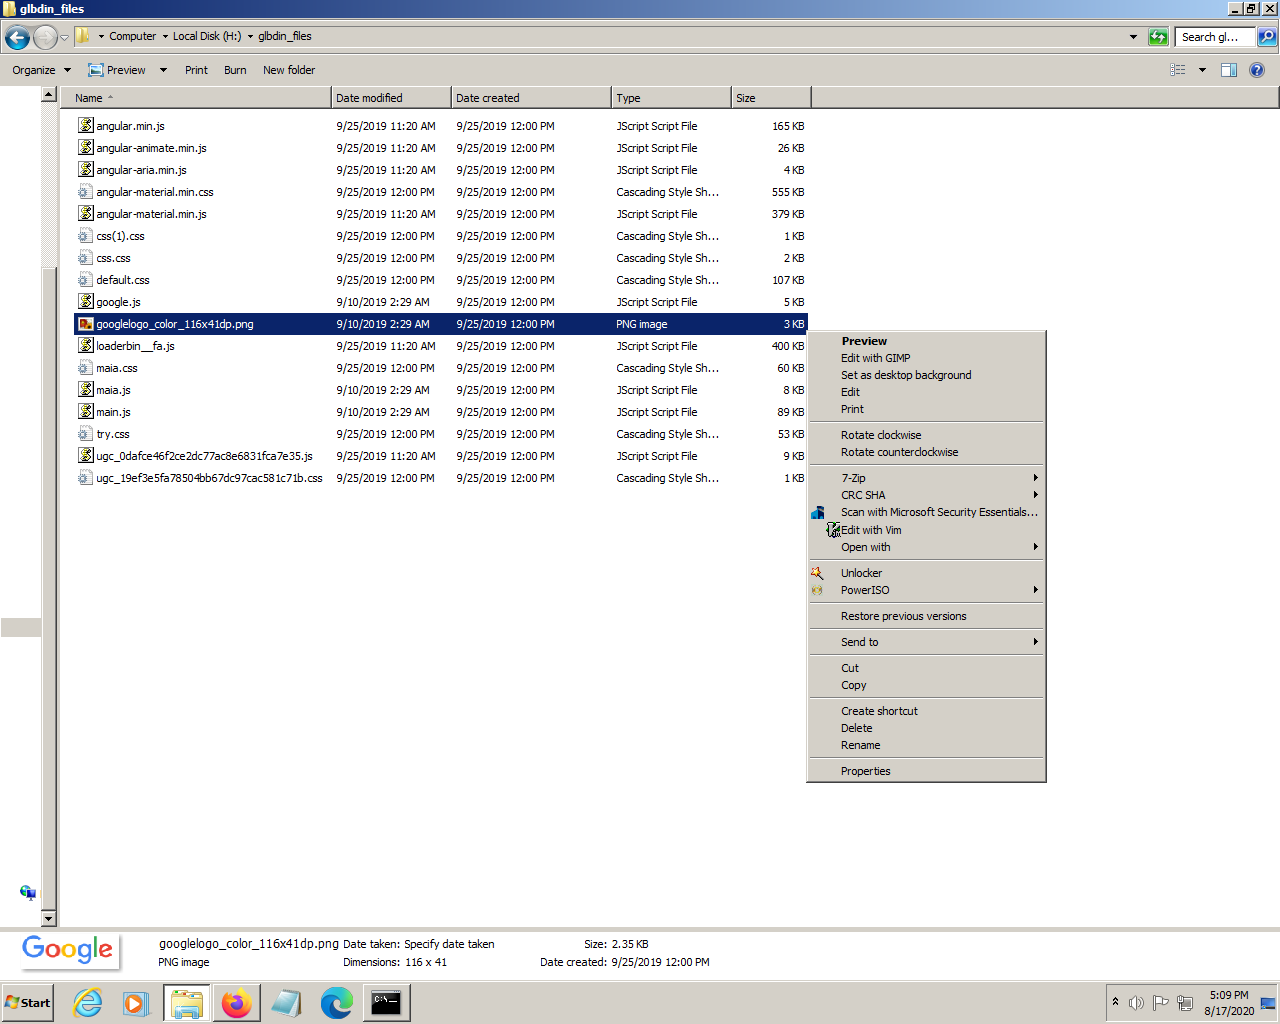Click the Back navigation arrow button
The height and width of the screenshot is (1024, 1280).
click(17, 38)
